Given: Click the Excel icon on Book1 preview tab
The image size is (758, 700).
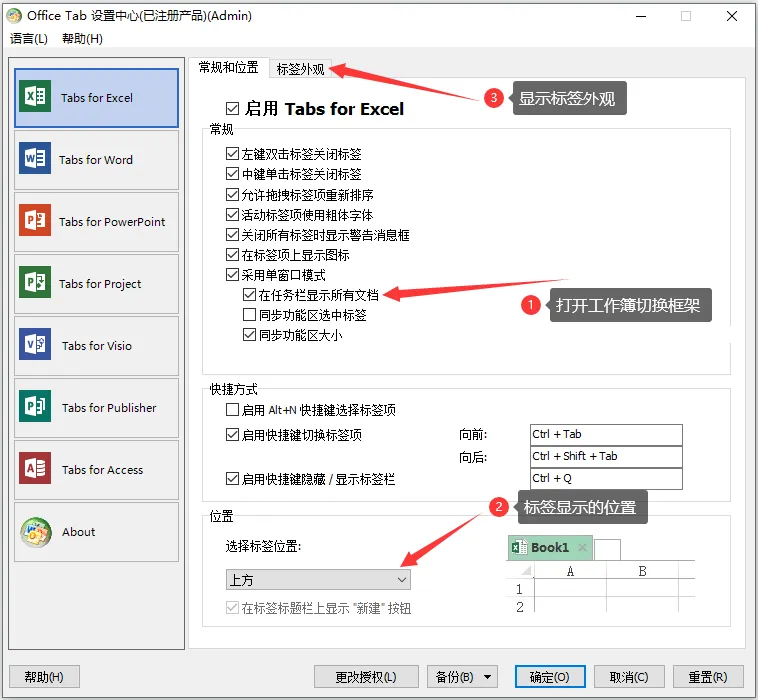Looking at the screenshot, I should click(x=519, y=547).
